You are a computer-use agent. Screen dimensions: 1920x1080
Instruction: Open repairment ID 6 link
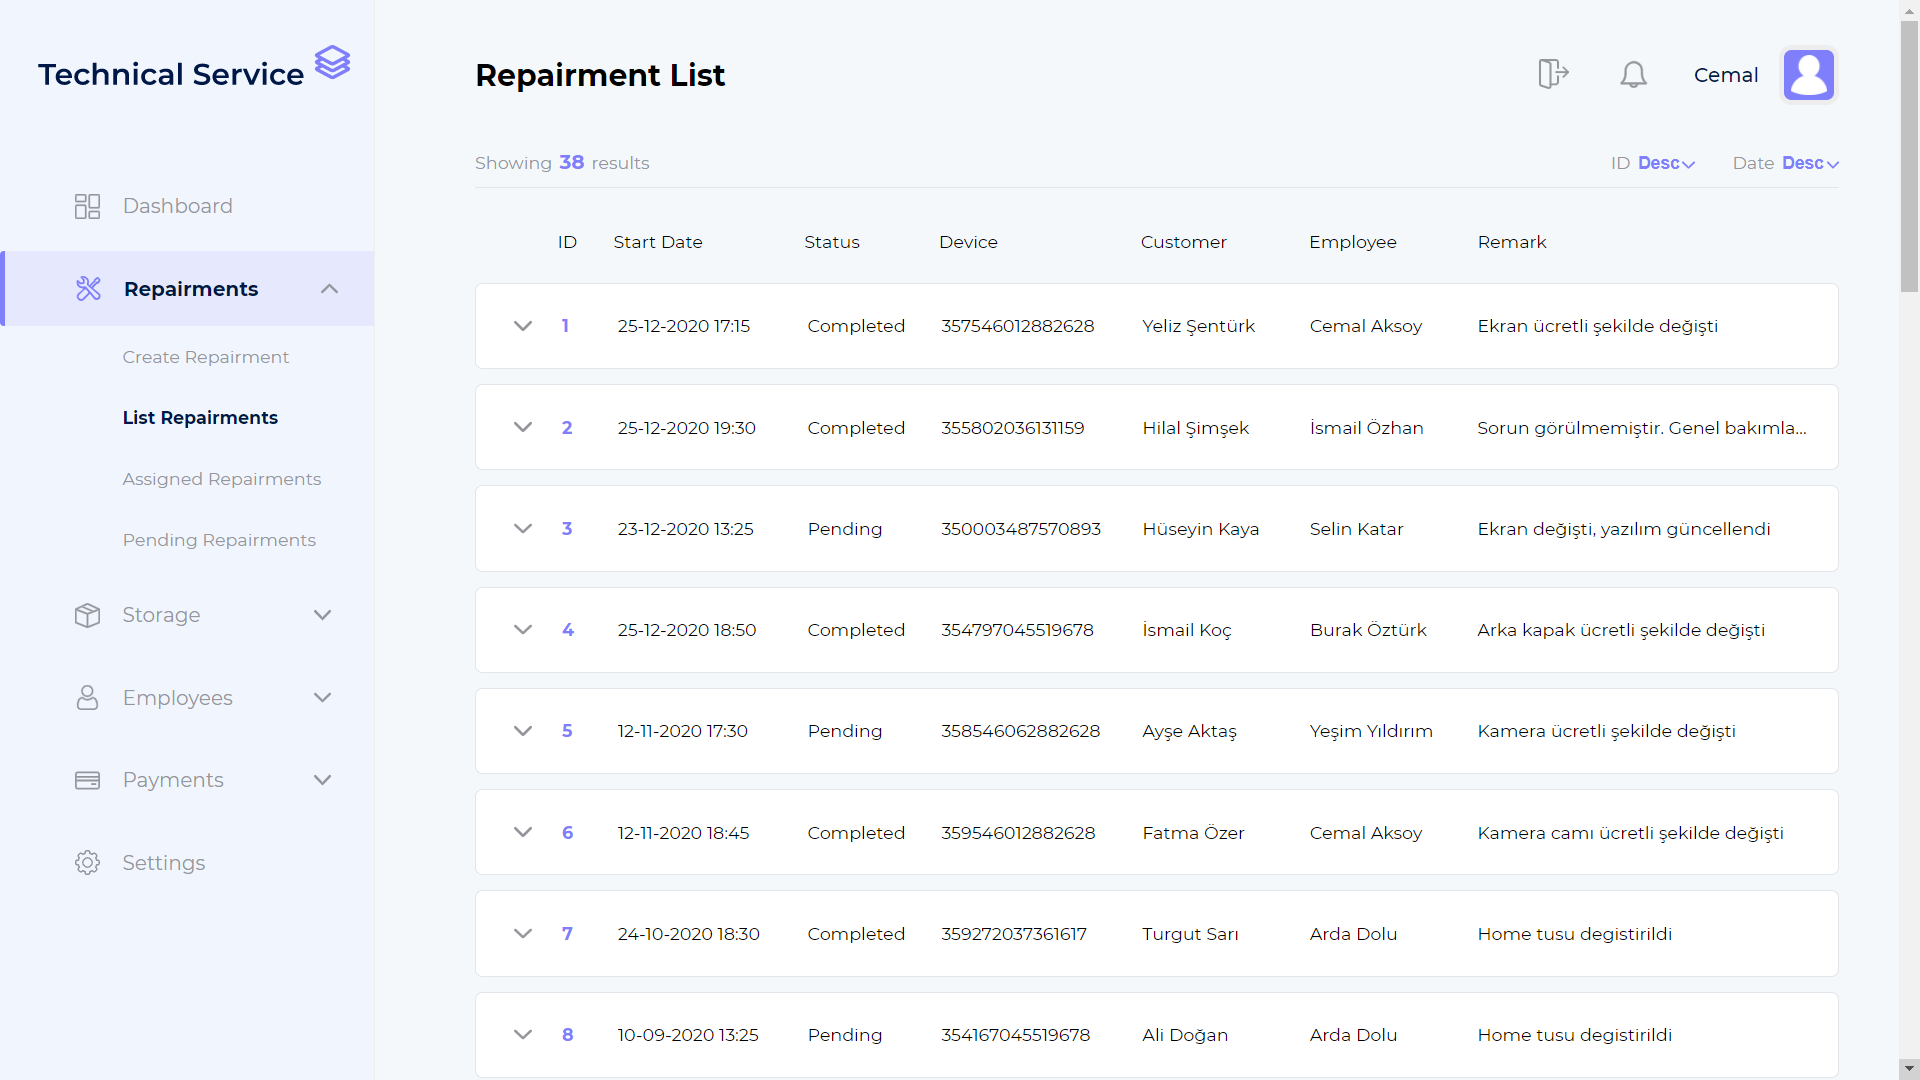[x=567, y=833]
